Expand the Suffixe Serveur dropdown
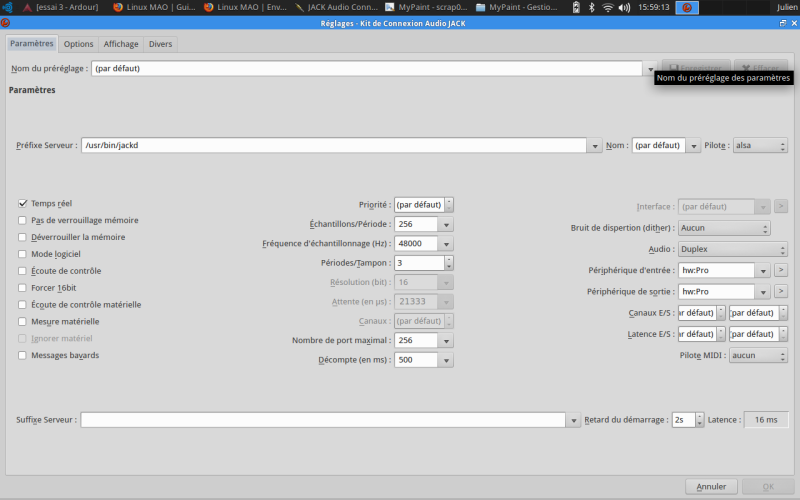Image resolution: width=800 pixels, height=500 pixels. [573, 420]
